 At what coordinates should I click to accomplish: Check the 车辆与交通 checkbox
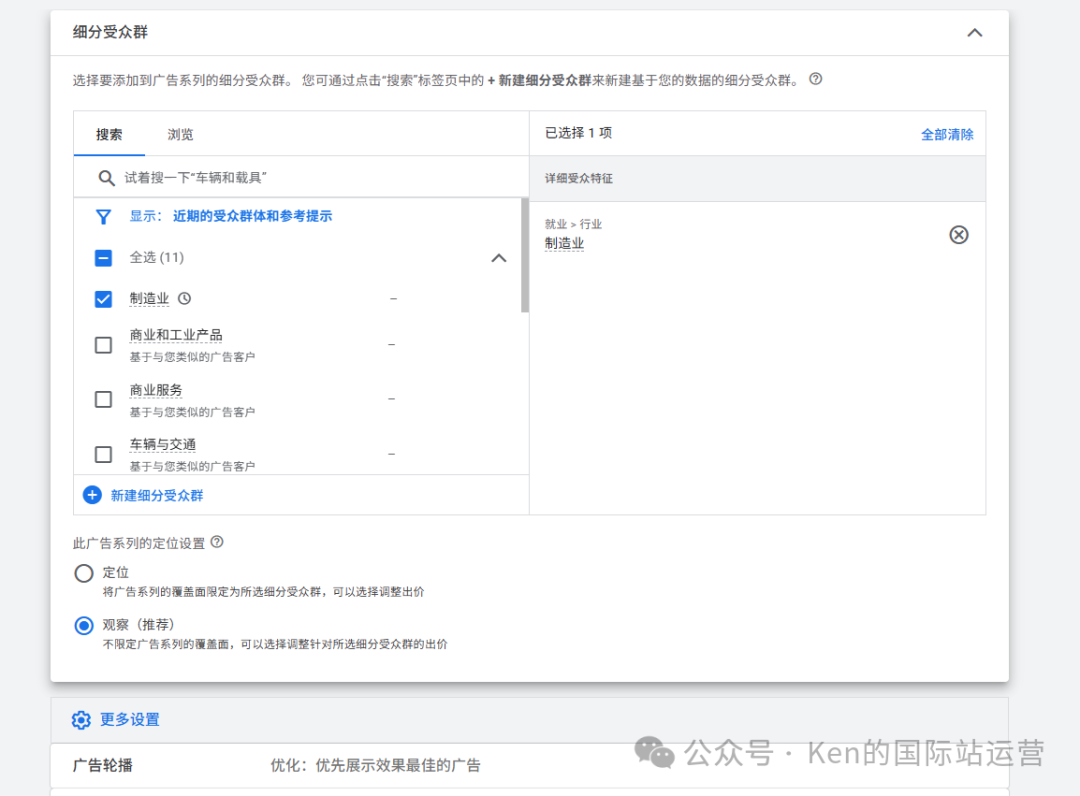pyautogui.click(x=103, y=454)
